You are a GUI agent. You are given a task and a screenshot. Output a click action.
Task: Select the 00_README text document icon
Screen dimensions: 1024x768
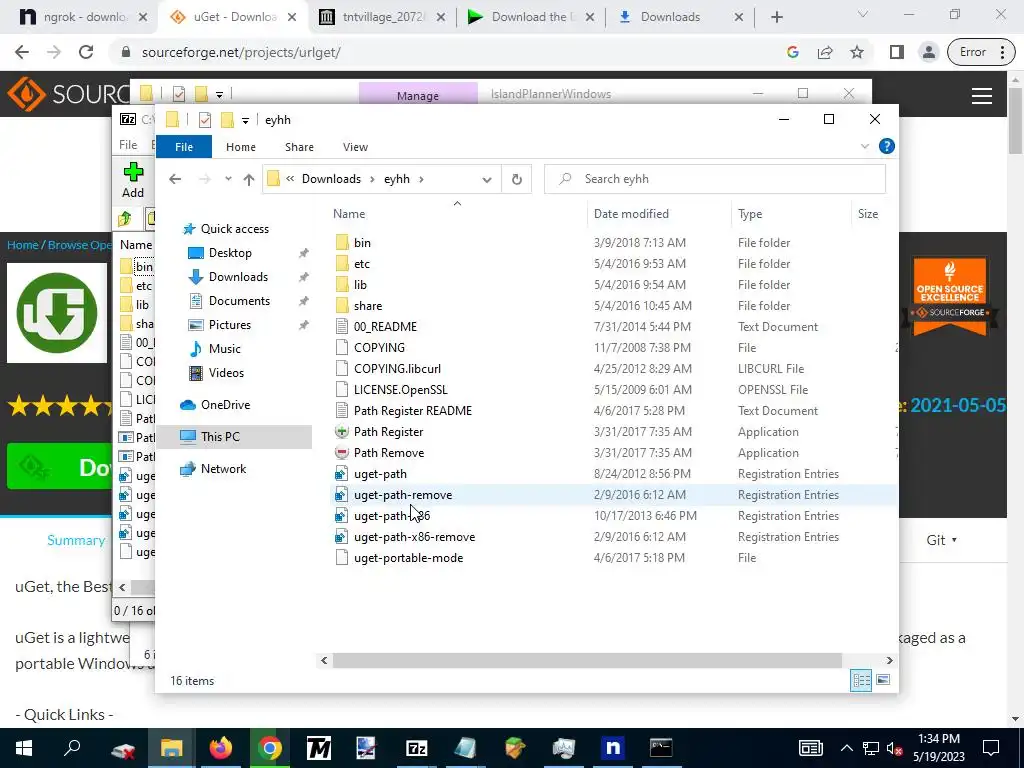[342, 327]
